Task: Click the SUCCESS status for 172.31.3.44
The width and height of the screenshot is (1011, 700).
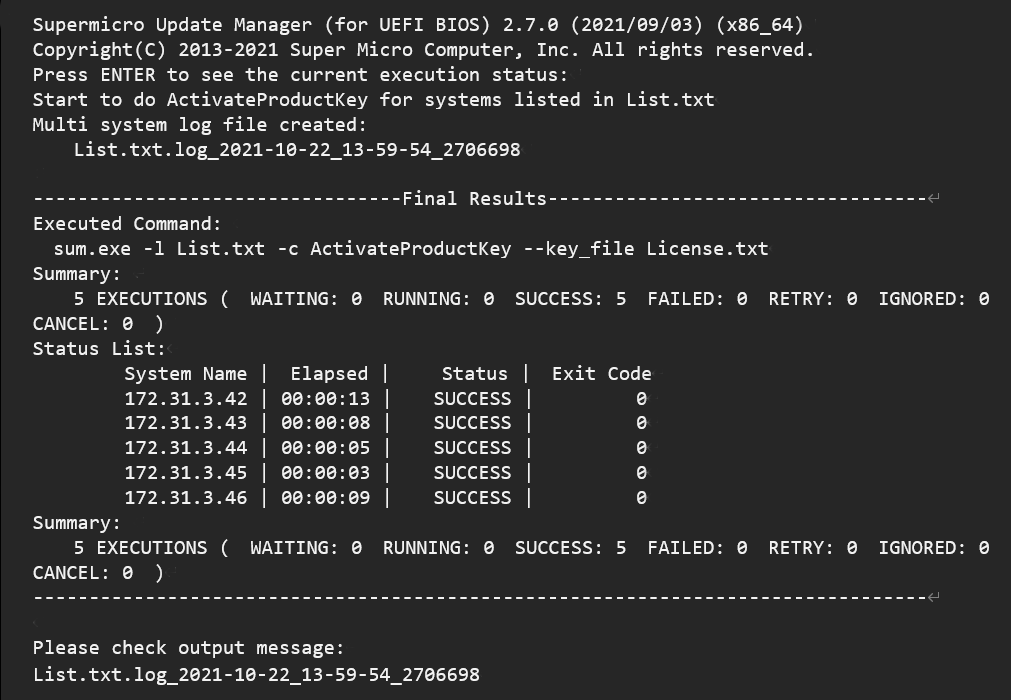Action: point(472,448)
